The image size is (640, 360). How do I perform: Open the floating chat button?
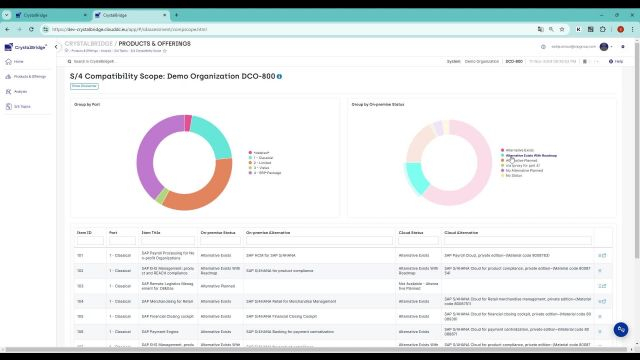pos(621,329)
